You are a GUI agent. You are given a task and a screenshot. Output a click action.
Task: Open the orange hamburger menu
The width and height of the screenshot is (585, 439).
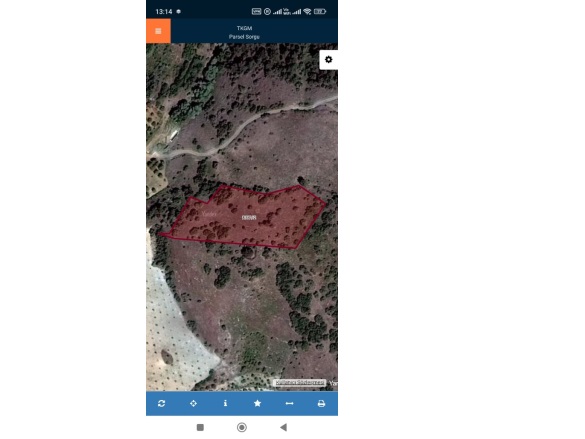[x=158, y=31]
